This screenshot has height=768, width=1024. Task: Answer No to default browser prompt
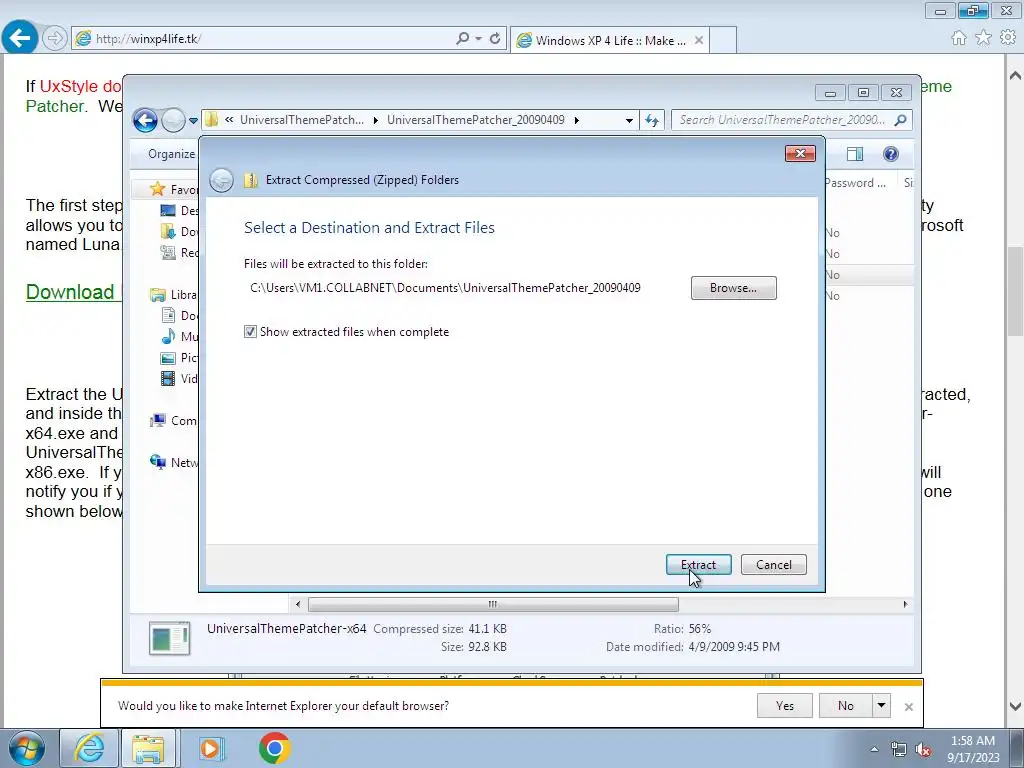845,705
